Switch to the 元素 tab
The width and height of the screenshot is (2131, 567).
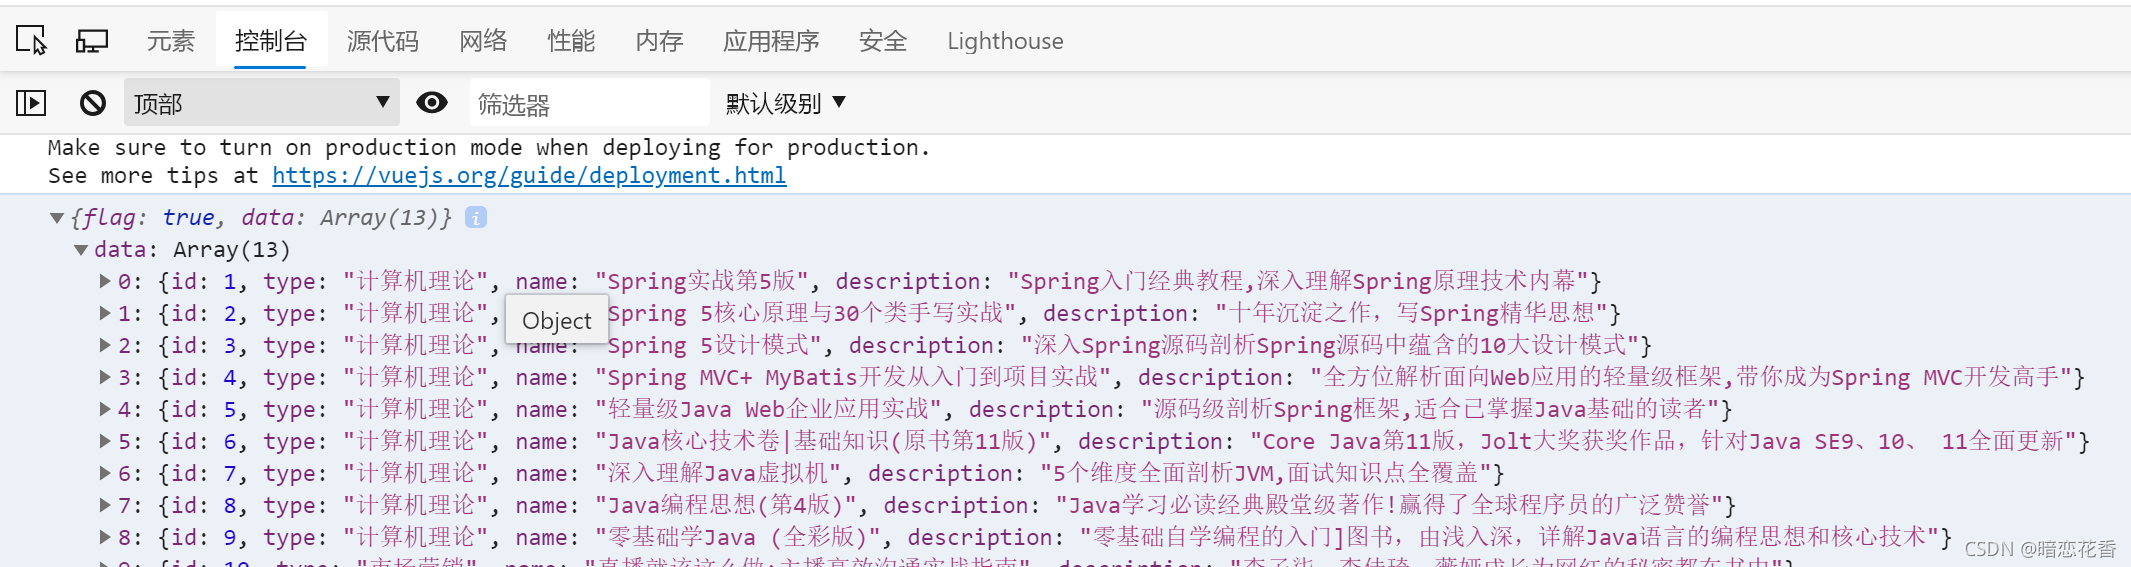[171, 41]
